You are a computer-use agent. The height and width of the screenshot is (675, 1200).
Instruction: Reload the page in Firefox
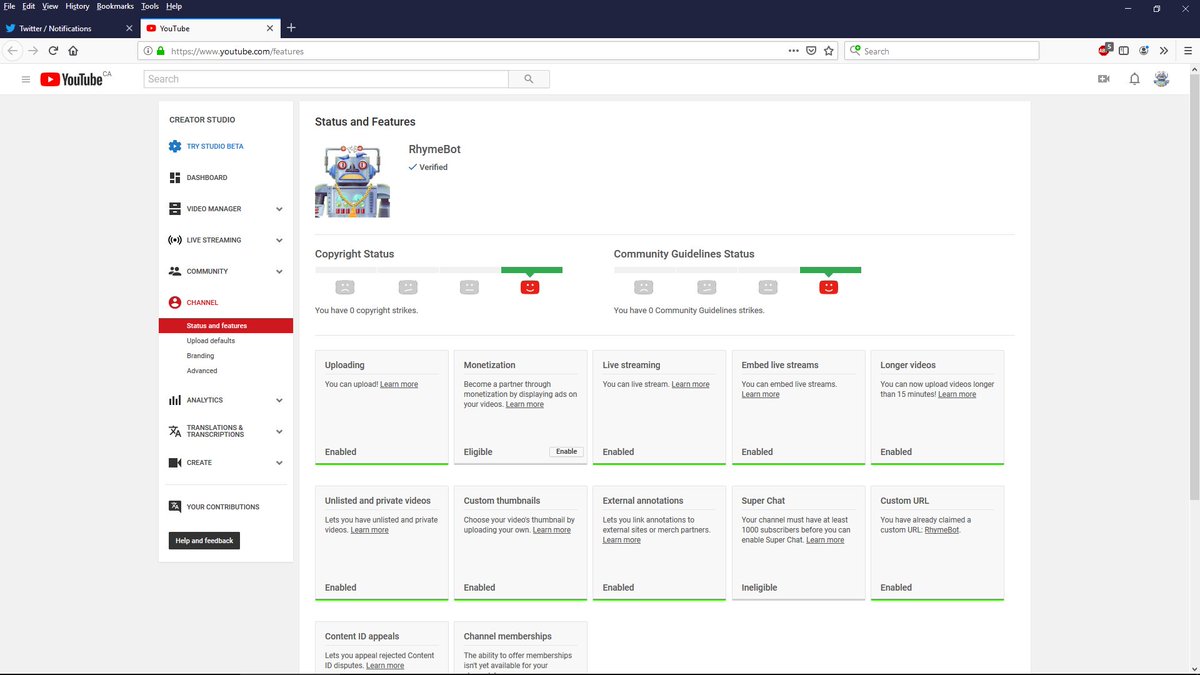53,51
